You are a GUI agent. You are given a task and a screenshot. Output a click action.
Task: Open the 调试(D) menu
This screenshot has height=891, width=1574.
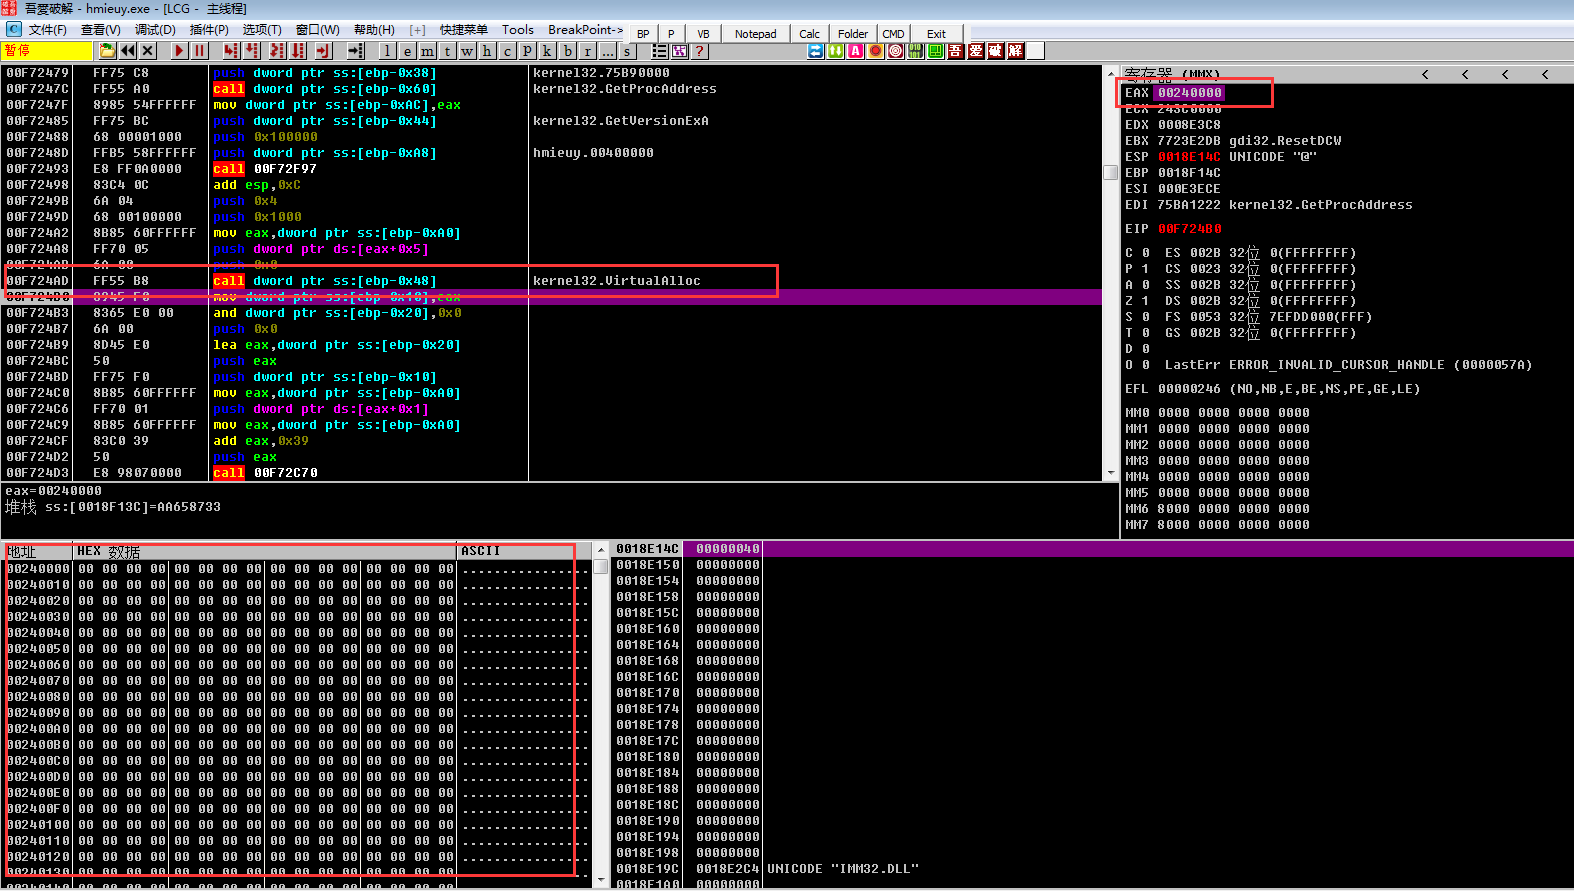coord(155,30)
